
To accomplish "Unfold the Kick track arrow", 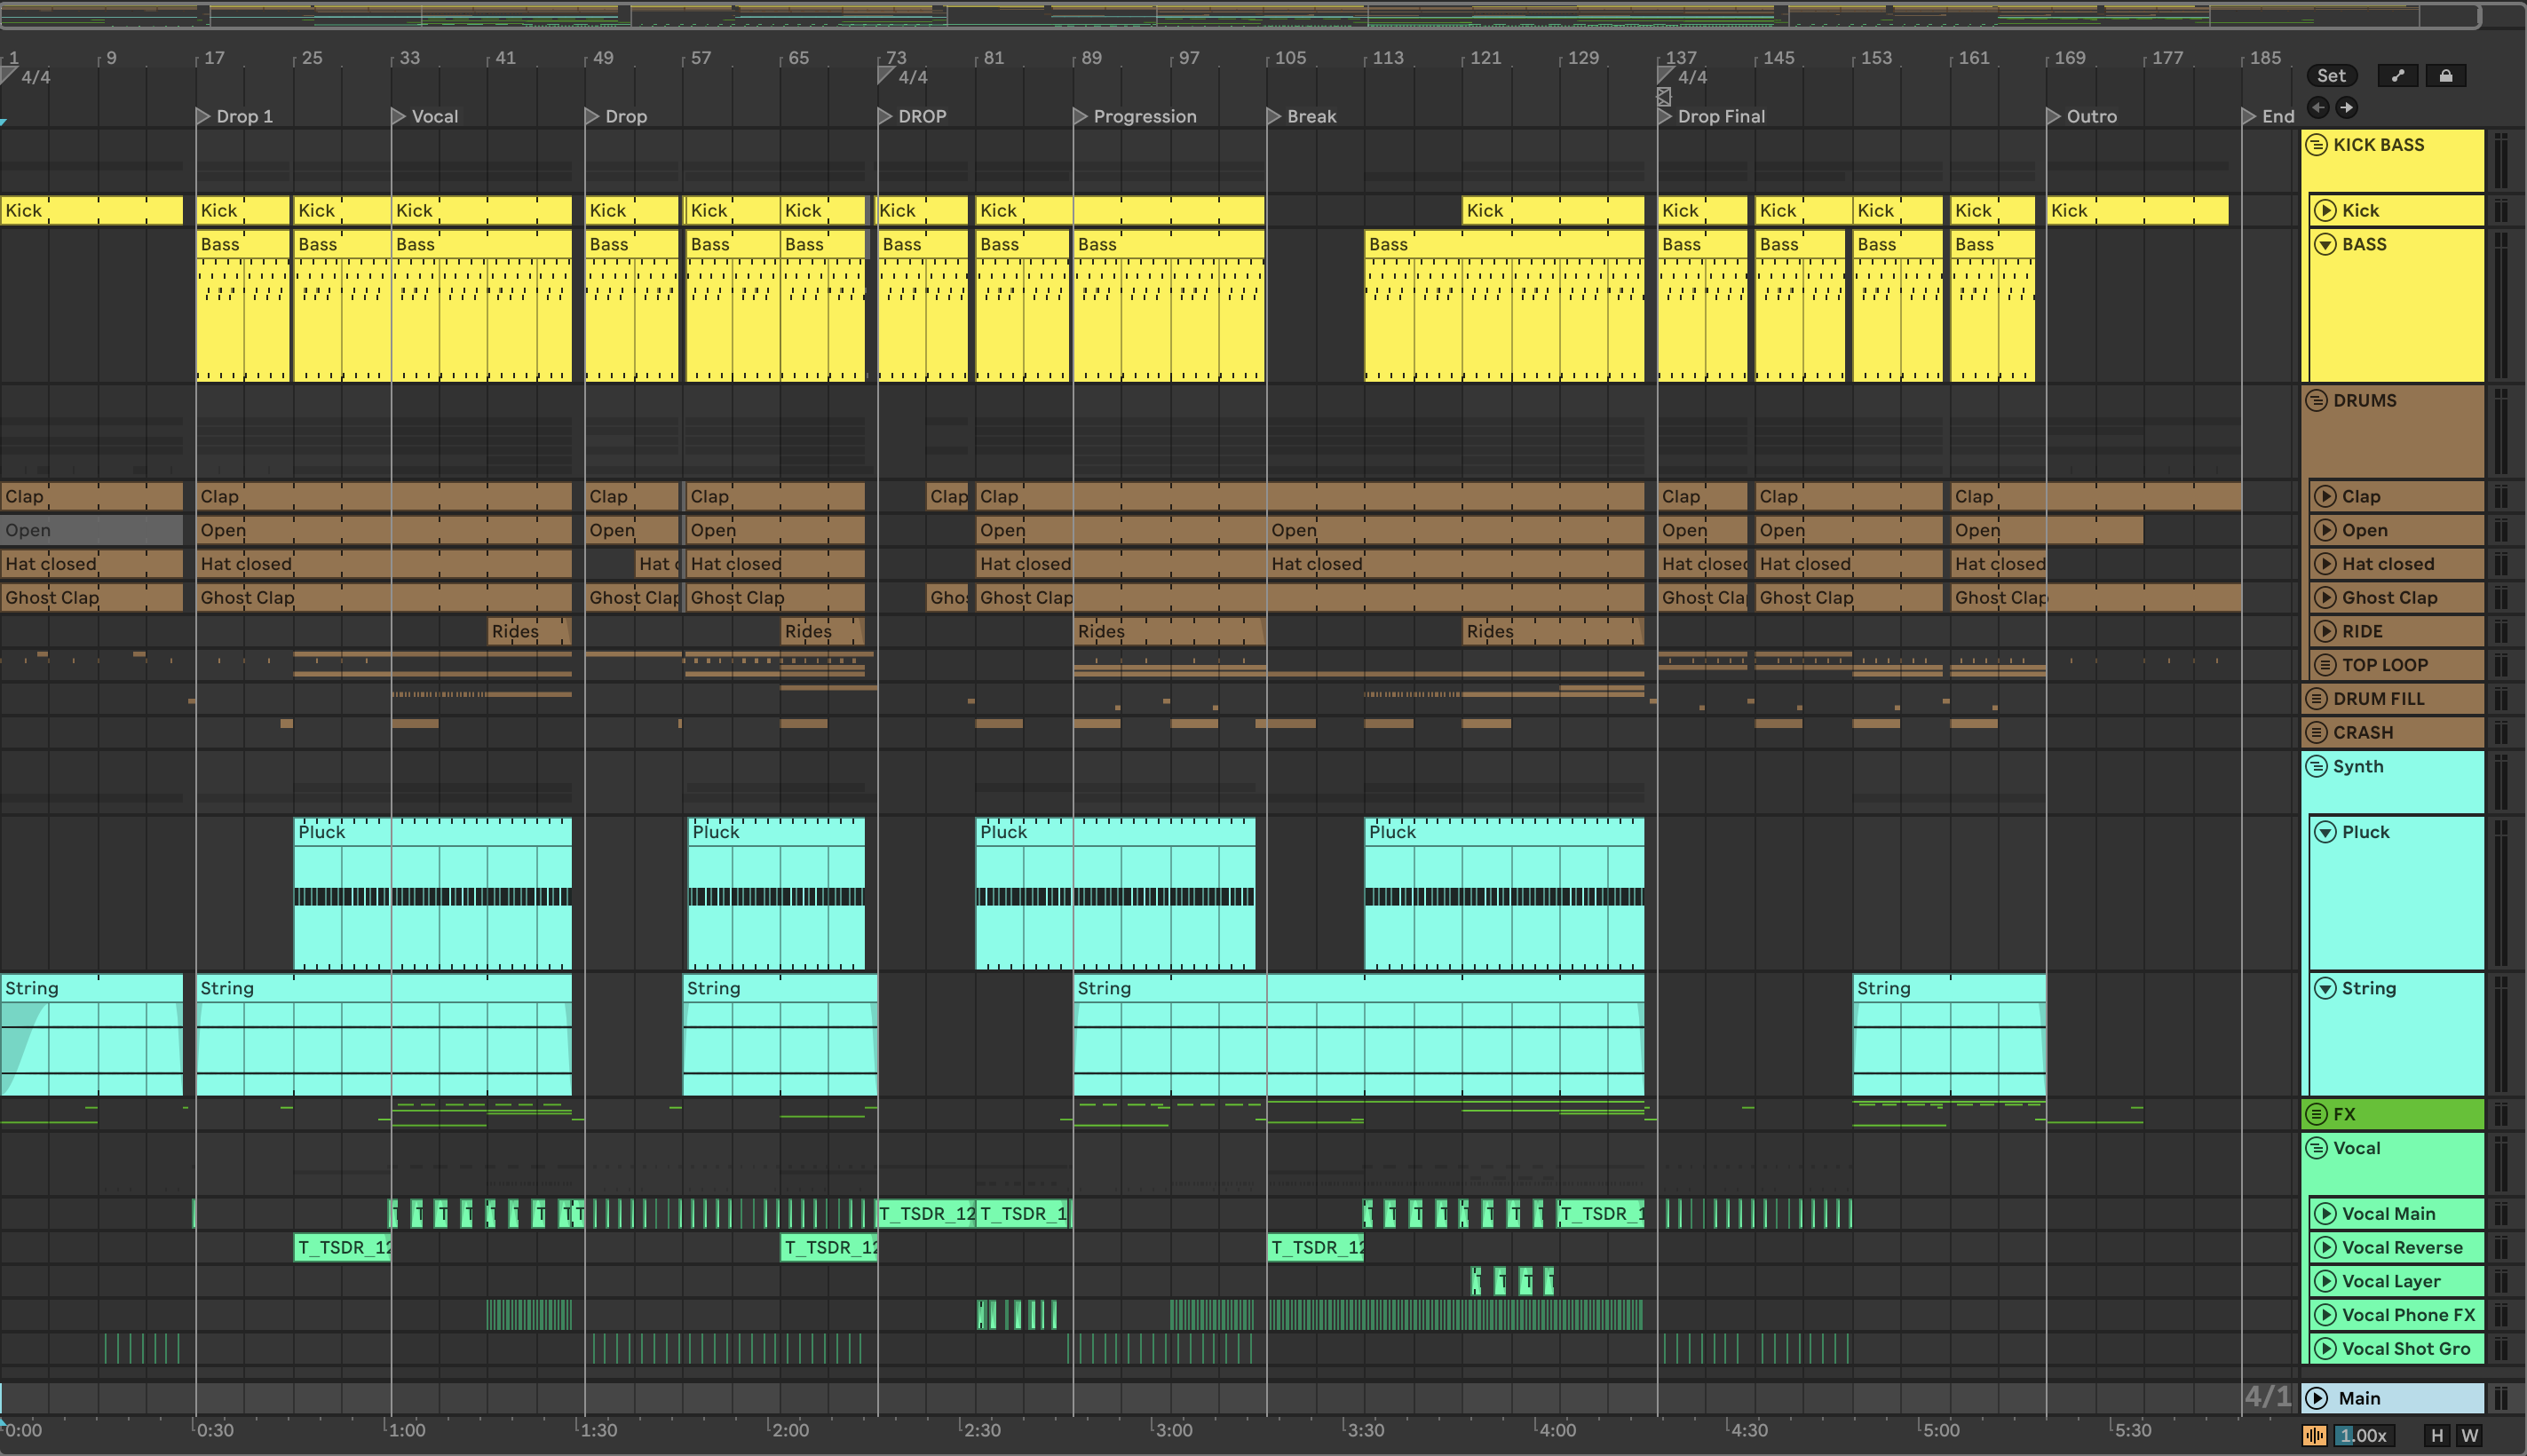I will click(x=2326, y=211).
